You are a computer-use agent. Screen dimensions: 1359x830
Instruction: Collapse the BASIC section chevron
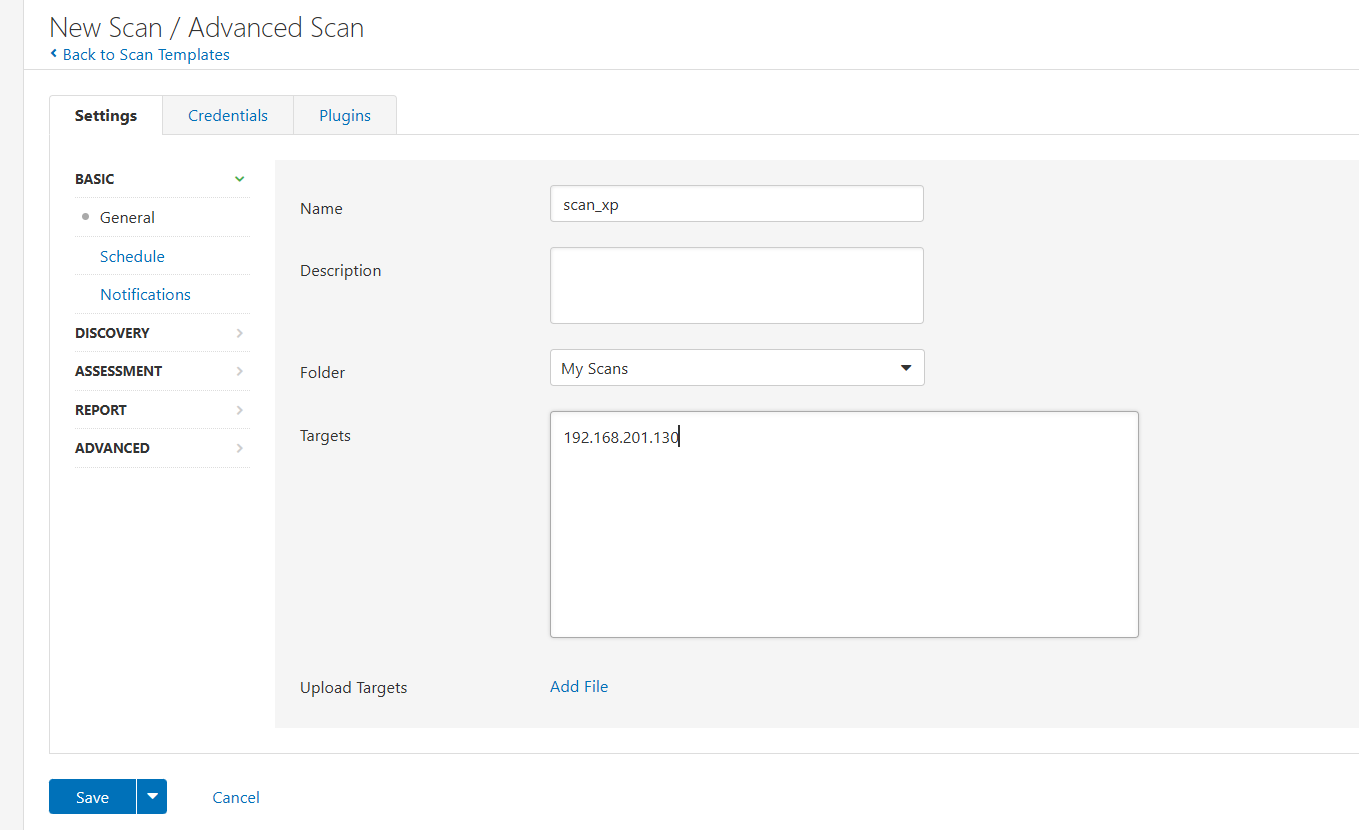click(239, 179)
